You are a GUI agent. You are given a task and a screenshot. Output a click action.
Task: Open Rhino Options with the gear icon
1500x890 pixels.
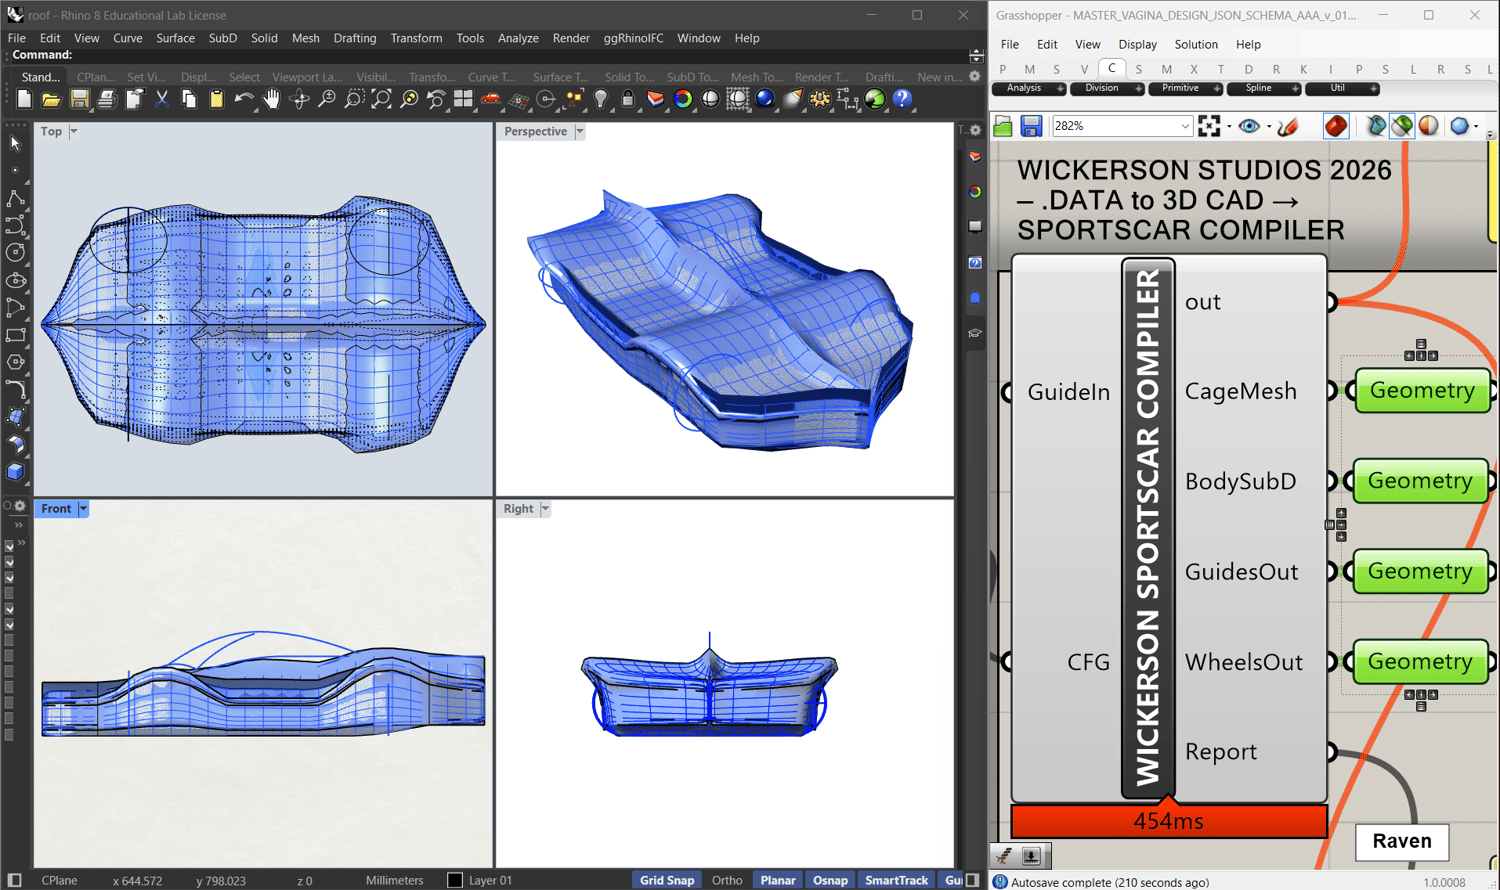[820, 99]
